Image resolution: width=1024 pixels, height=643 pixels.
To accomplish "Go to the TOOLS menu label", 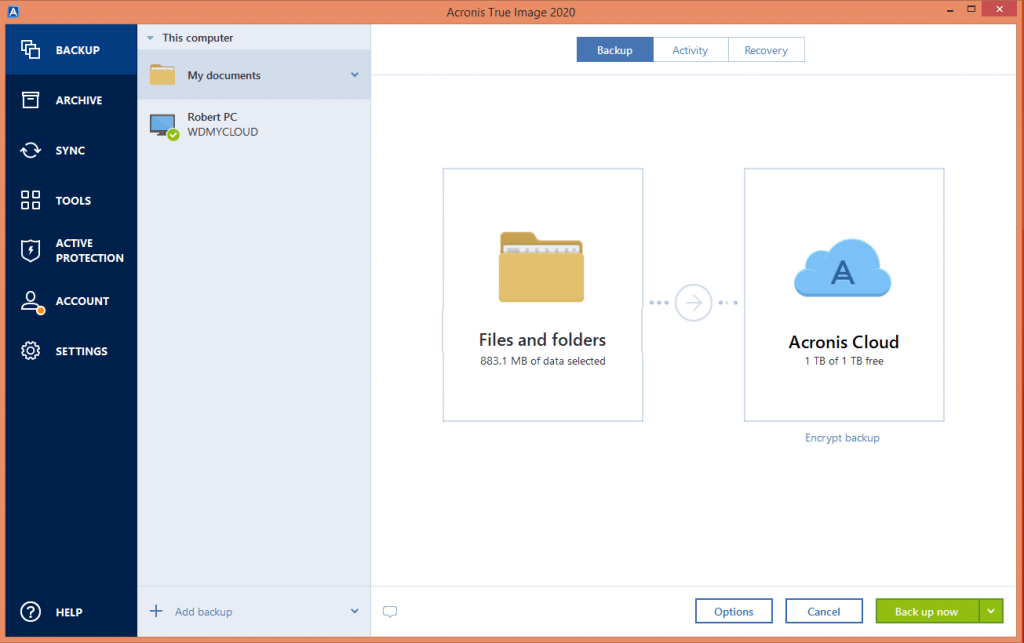I will pyautogui.click(x=73, y=200).
